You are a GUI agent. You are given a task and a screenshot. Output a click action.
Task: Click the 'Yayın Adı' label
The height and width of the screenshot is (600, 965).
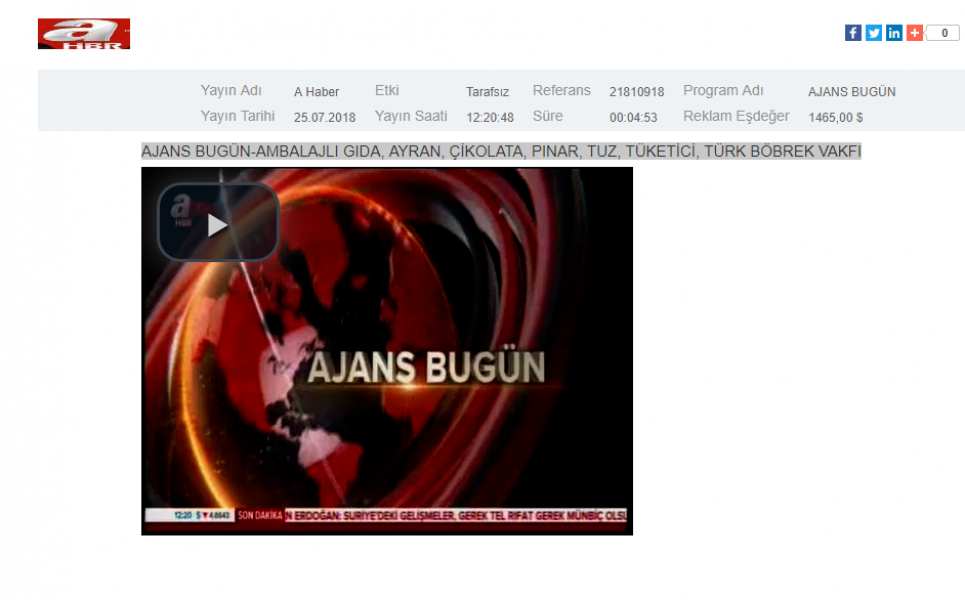pos(231,90)
